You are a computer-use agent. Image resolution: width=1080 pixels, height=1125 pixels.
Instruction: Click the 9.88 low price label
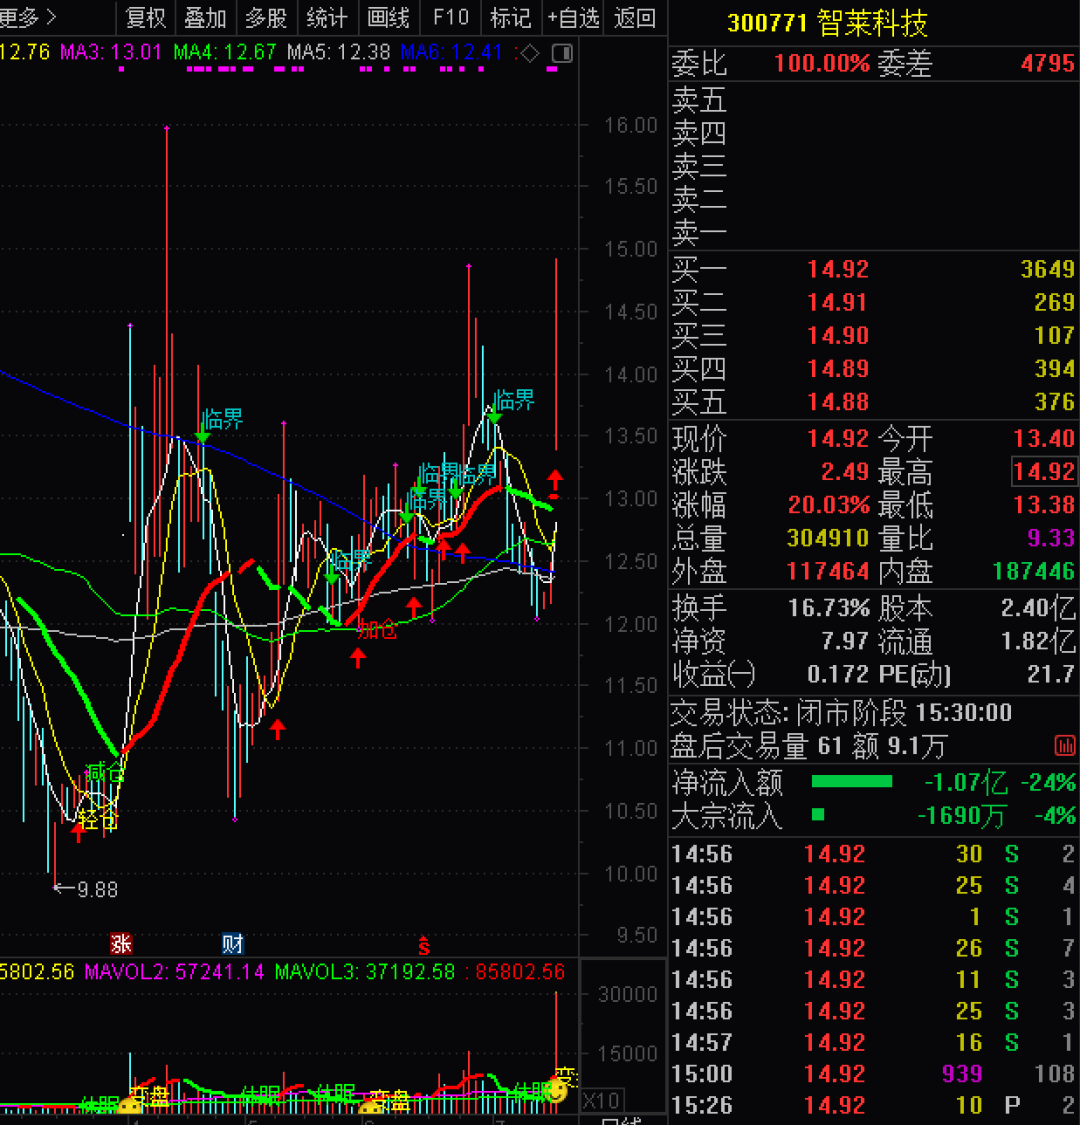97,890
